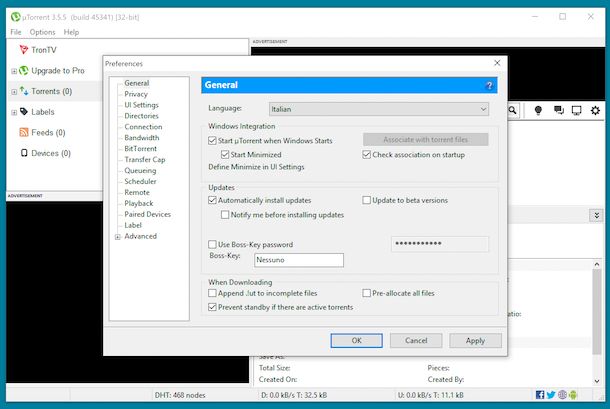This screenshot has height=409, width=610.
Task: Click the Android icon in status bar
Action: (573, 395)
